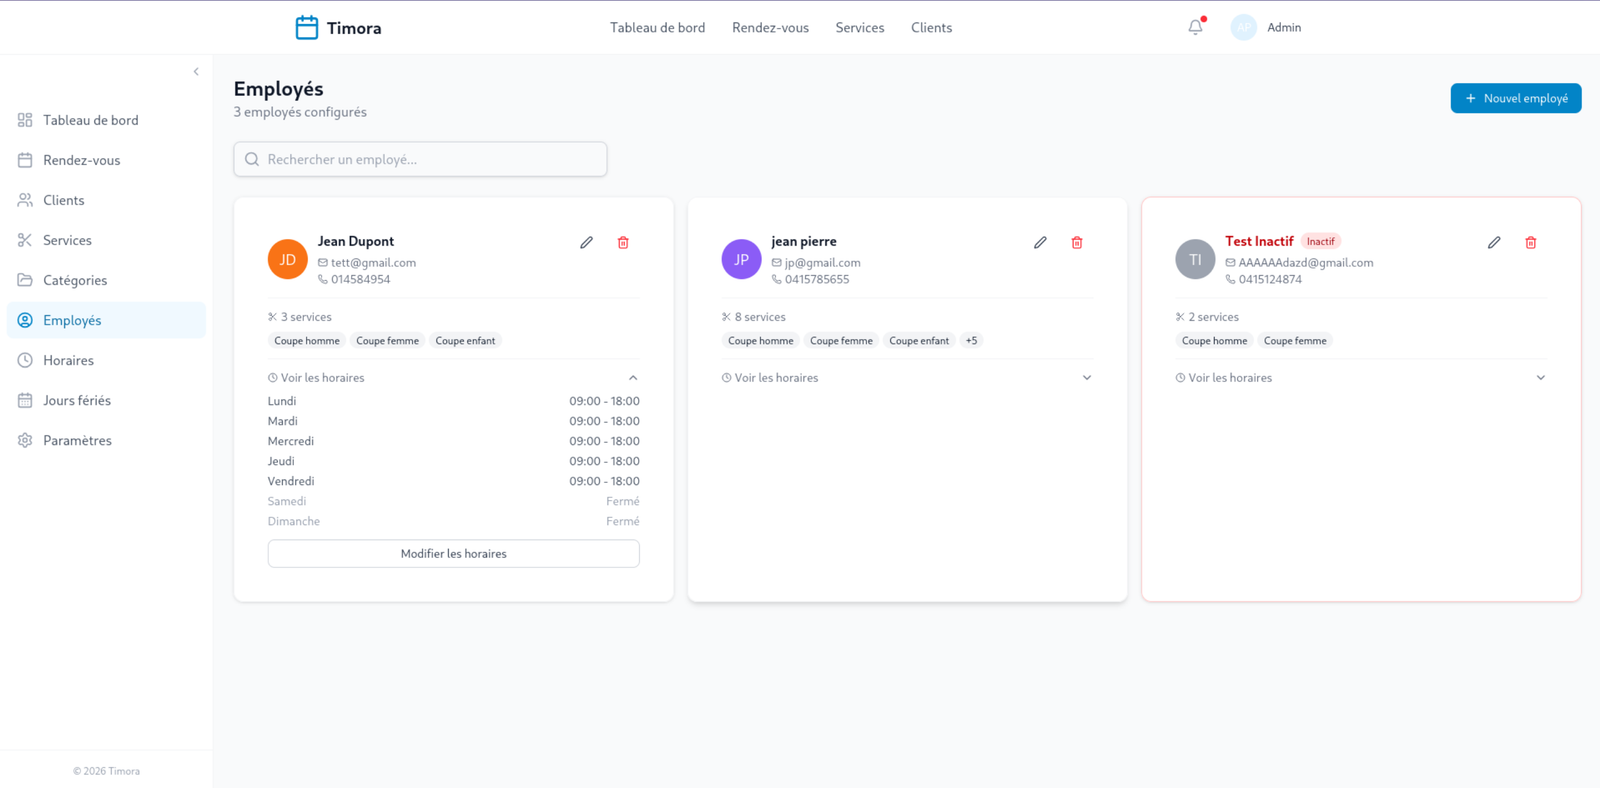Collapse the sidebar with chevron arrow
The image size is (1600, 788).
pos(196,71)
